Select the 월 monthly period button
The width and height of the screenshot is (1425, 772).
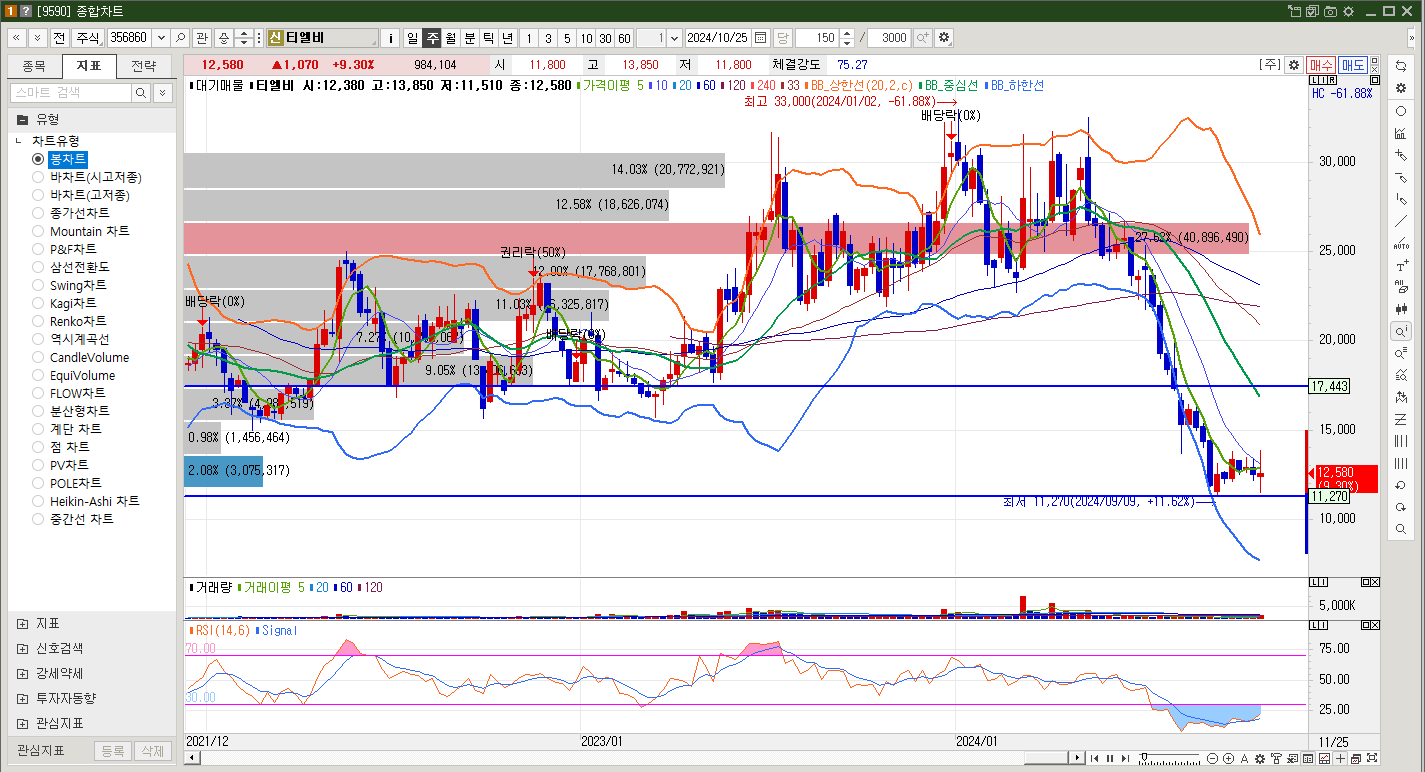[x=450, y=37]
